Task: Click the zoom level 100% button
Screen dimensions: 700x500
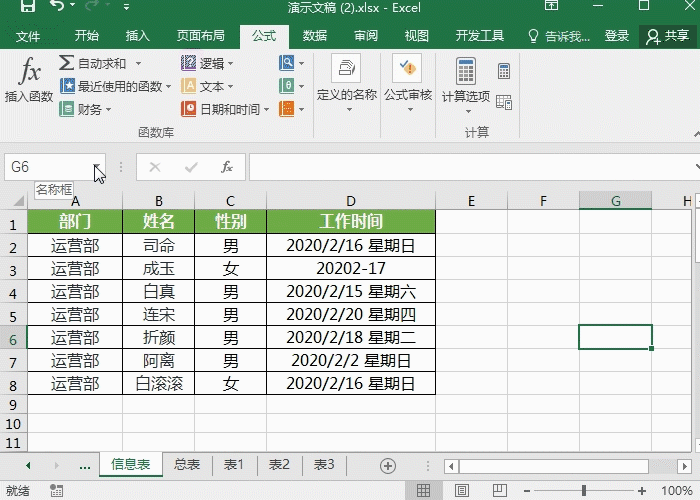Action: point(676,491)
